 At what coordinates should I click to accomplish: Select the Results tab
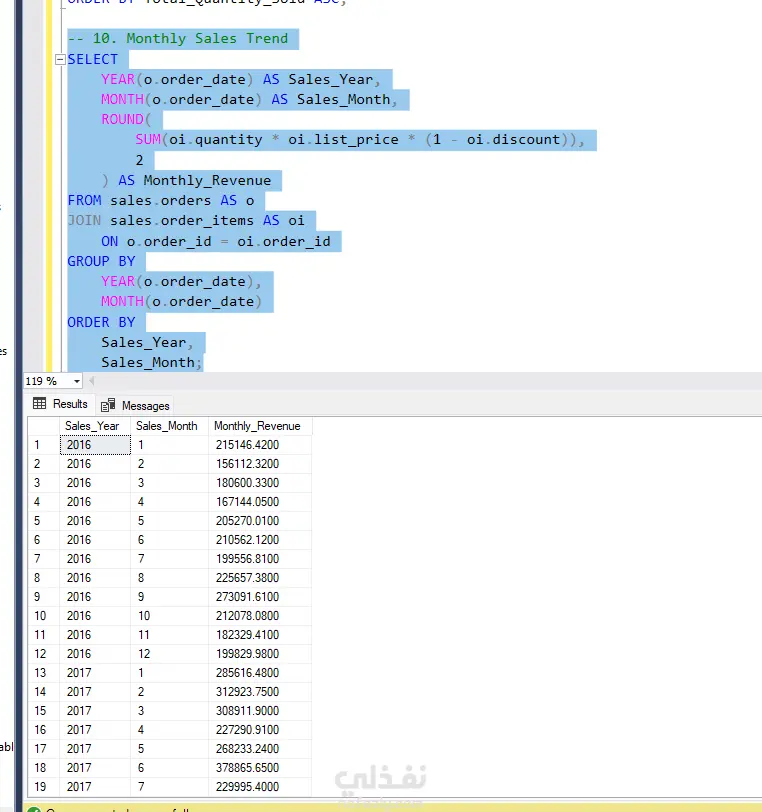[x=60, y=404]
